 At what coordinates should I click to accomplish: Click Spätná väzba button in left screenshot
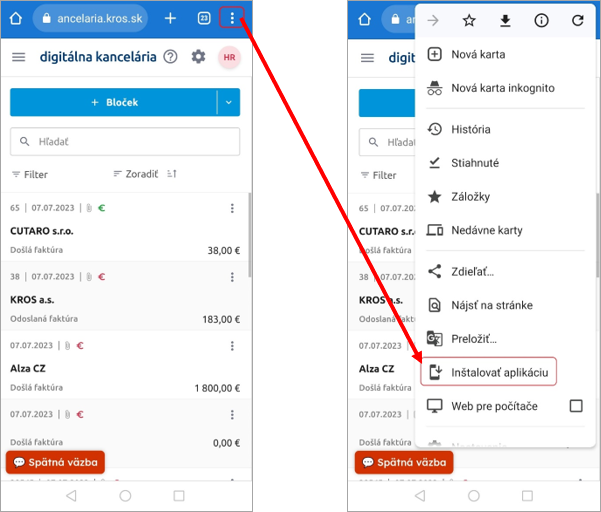point(55,463)
